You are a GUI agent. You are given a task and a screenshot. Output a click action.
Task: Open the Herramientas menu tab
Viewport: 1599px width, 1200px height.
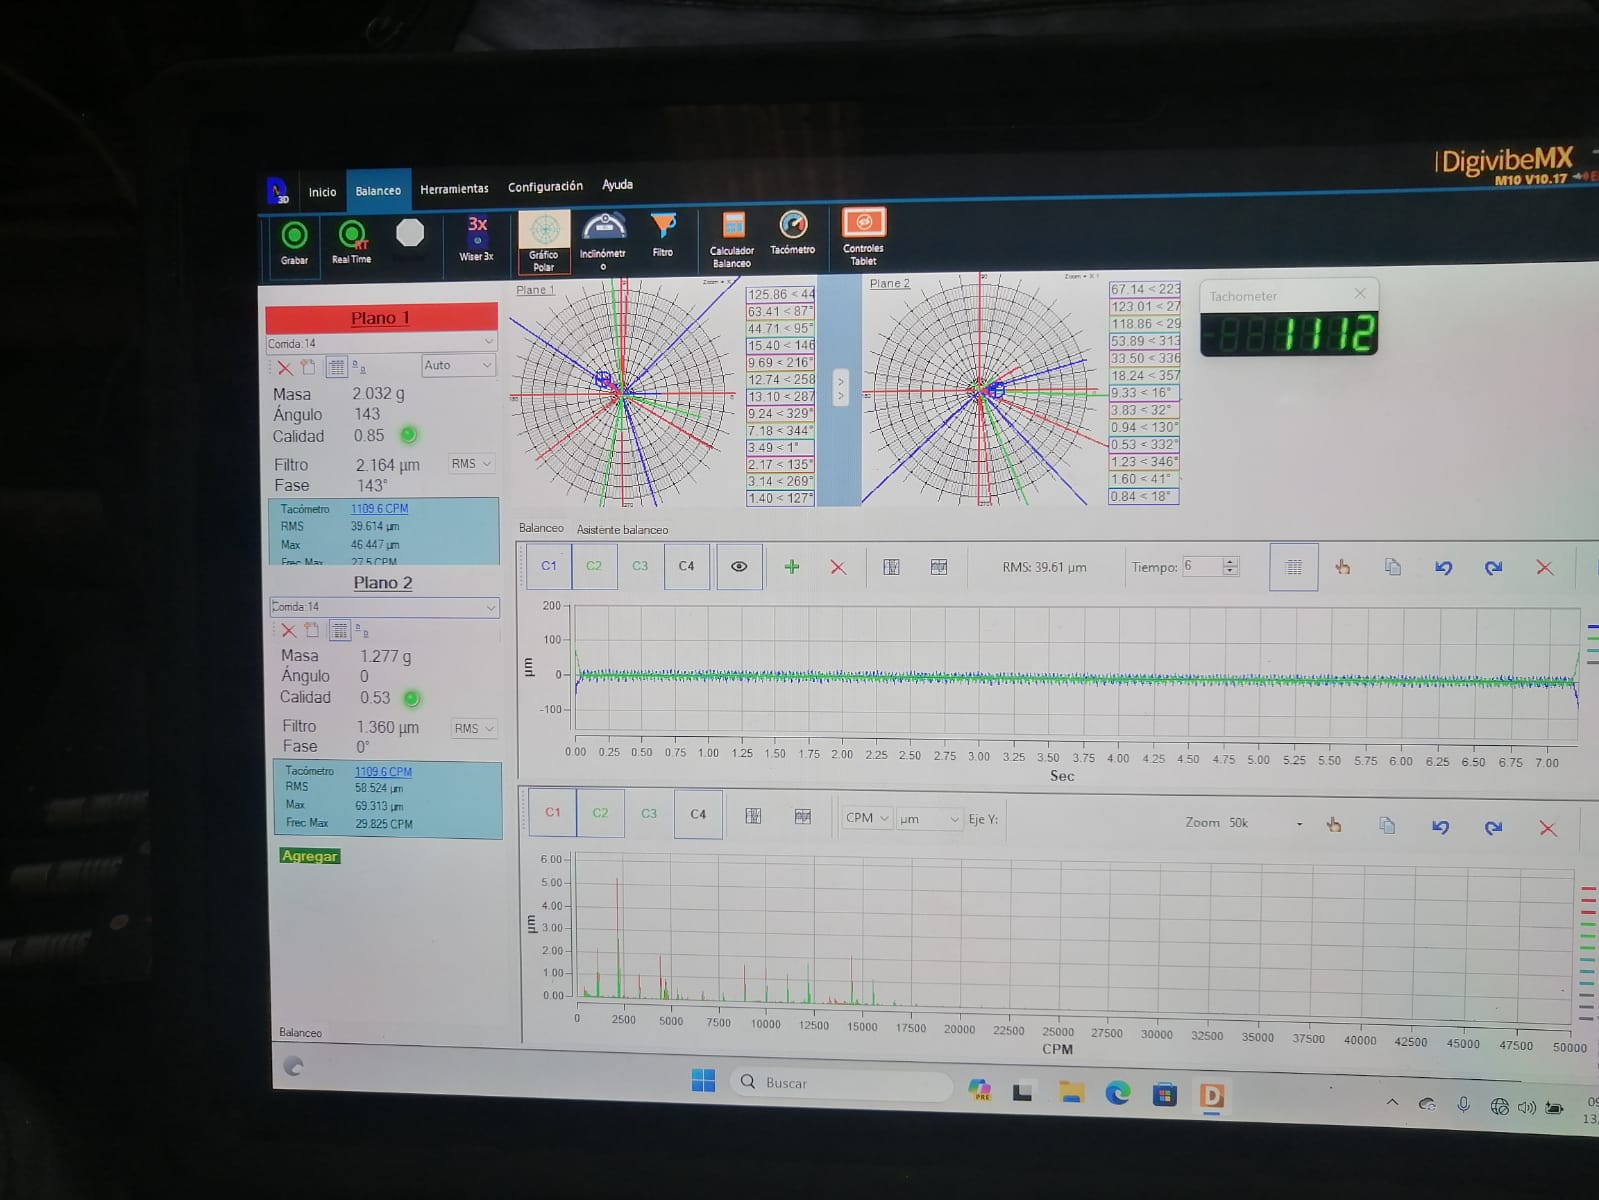(454, 189)
